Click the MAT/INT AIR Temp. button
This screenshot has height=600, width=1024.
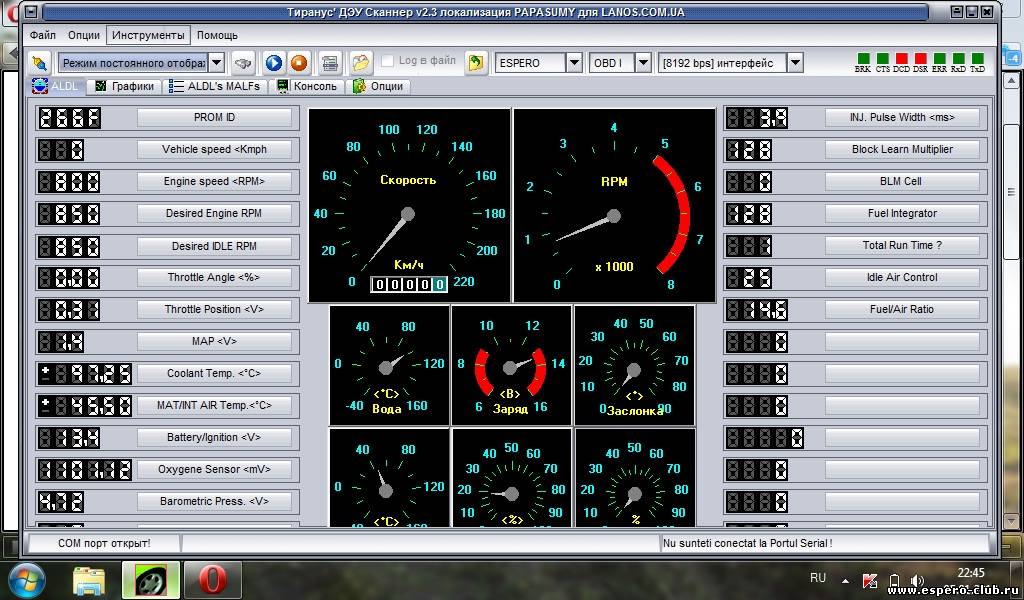click(214, 405)
